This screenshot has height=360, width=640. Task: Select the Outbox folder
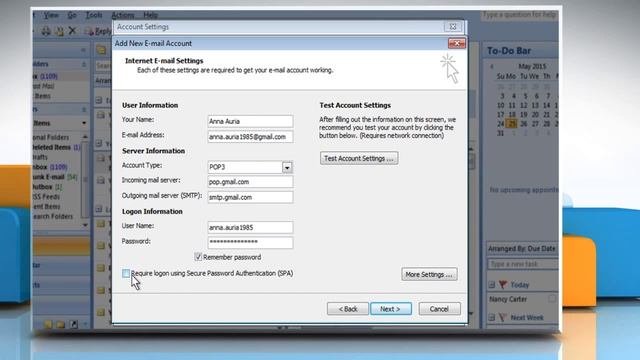tap(47, 187)
